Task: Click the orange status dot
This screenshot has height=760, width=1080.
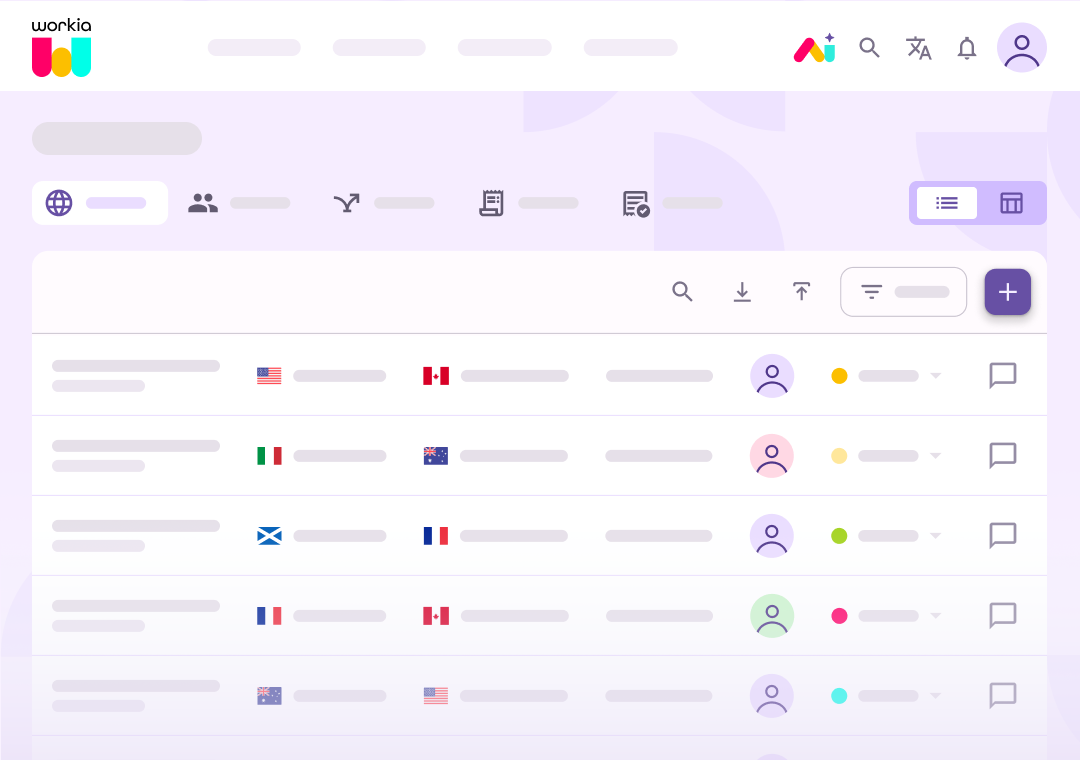Action: point(839,376)
